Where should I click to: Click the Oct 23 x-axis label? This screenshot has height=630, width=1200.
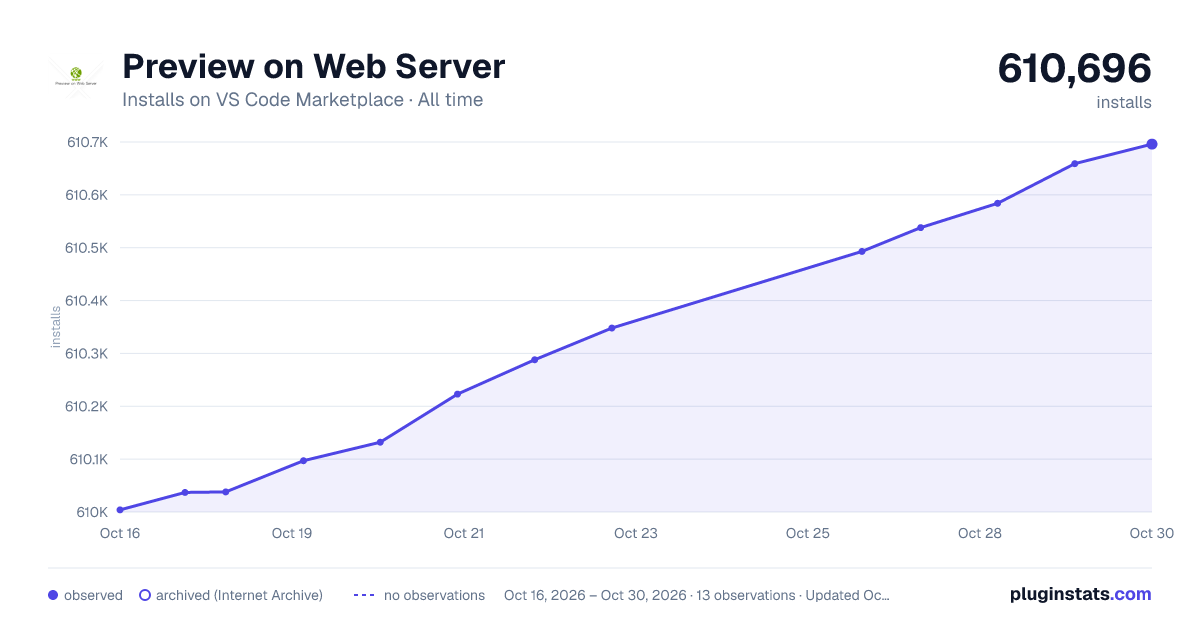click(636, 533)
